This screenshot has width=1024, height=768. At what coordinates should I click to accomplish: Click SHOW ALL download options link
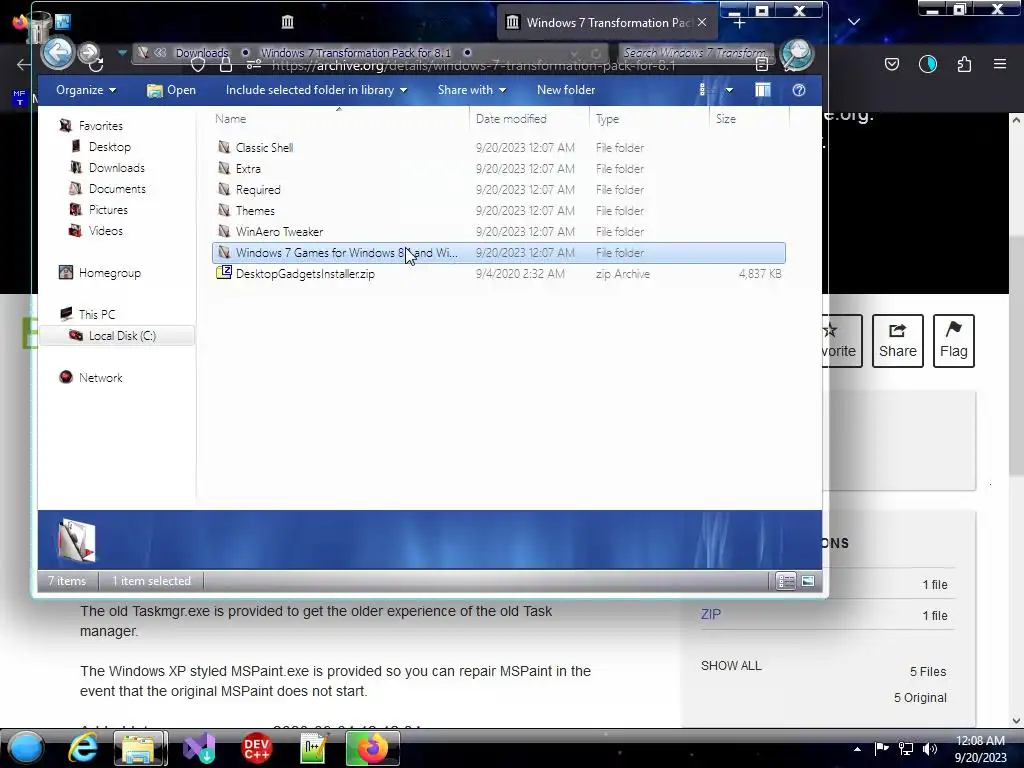click(731, 666)
